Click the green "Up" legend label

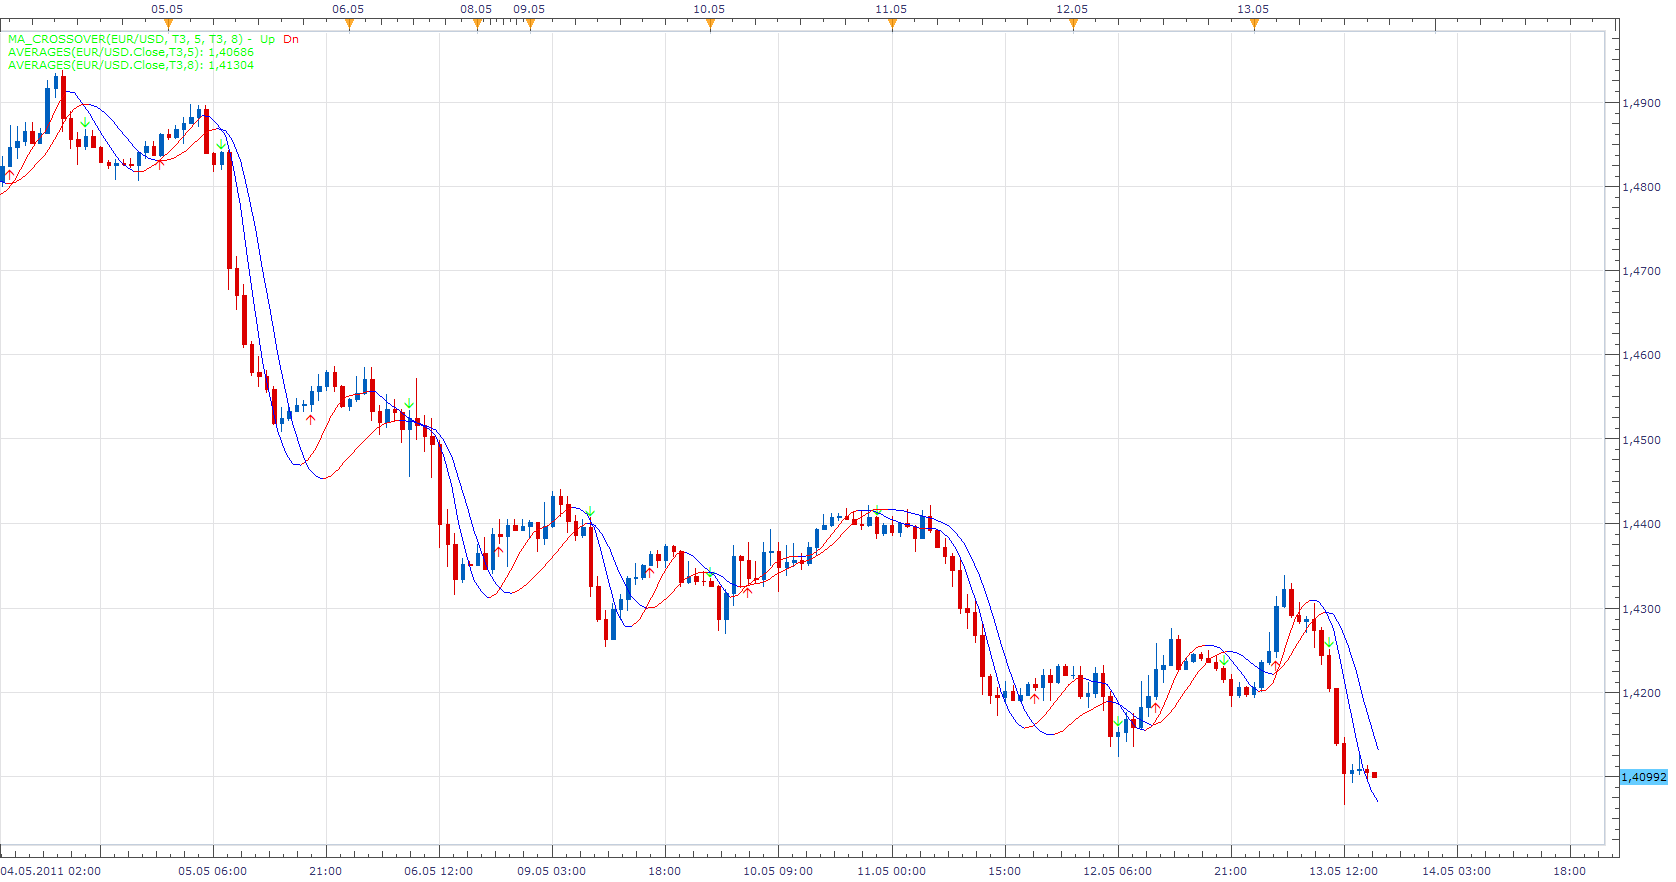tap(267, 39)
